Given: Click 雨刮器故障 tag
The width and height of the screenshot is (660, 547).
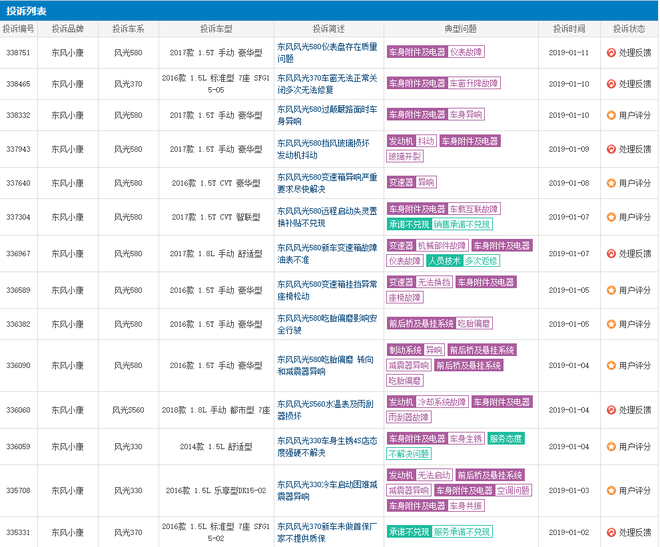Looking at the screenshot, I should tap(409, 417).
